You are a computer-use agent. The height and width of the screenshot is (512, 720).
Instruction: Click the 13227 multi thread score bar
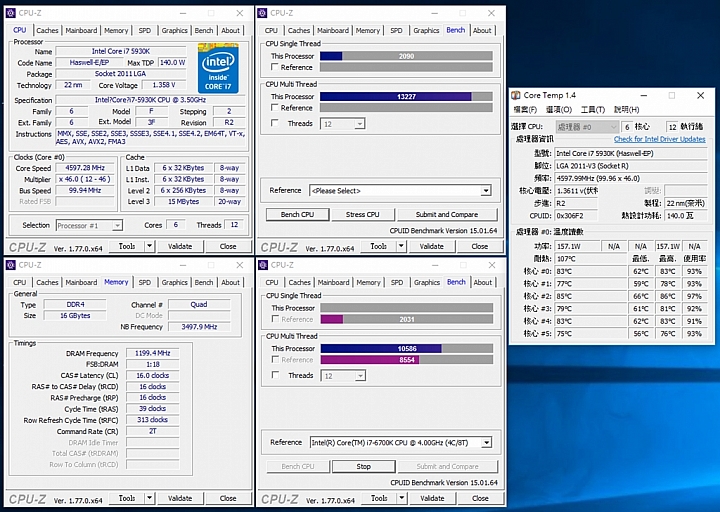click(406, 96)
